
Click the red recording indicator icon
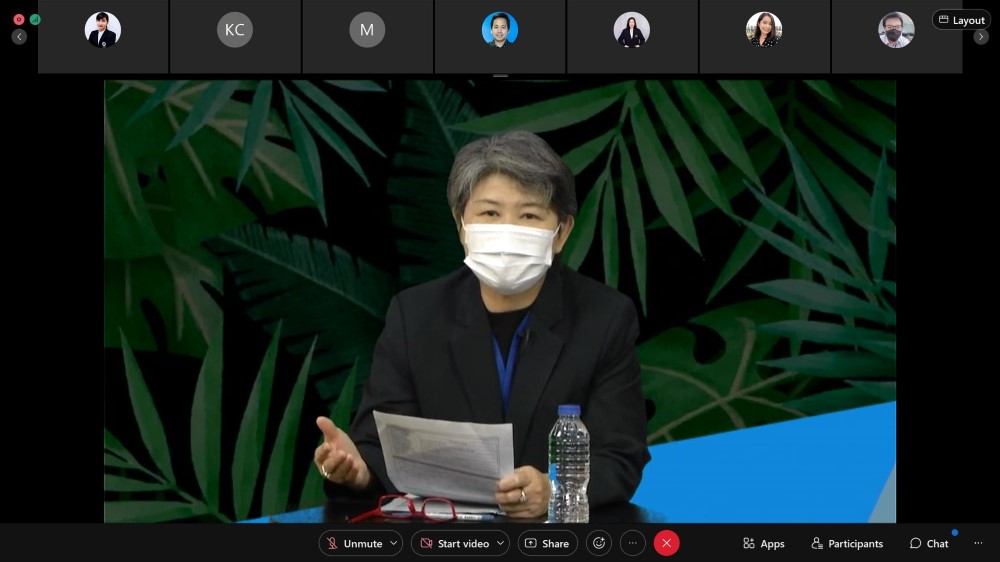[x=19, y=20]
